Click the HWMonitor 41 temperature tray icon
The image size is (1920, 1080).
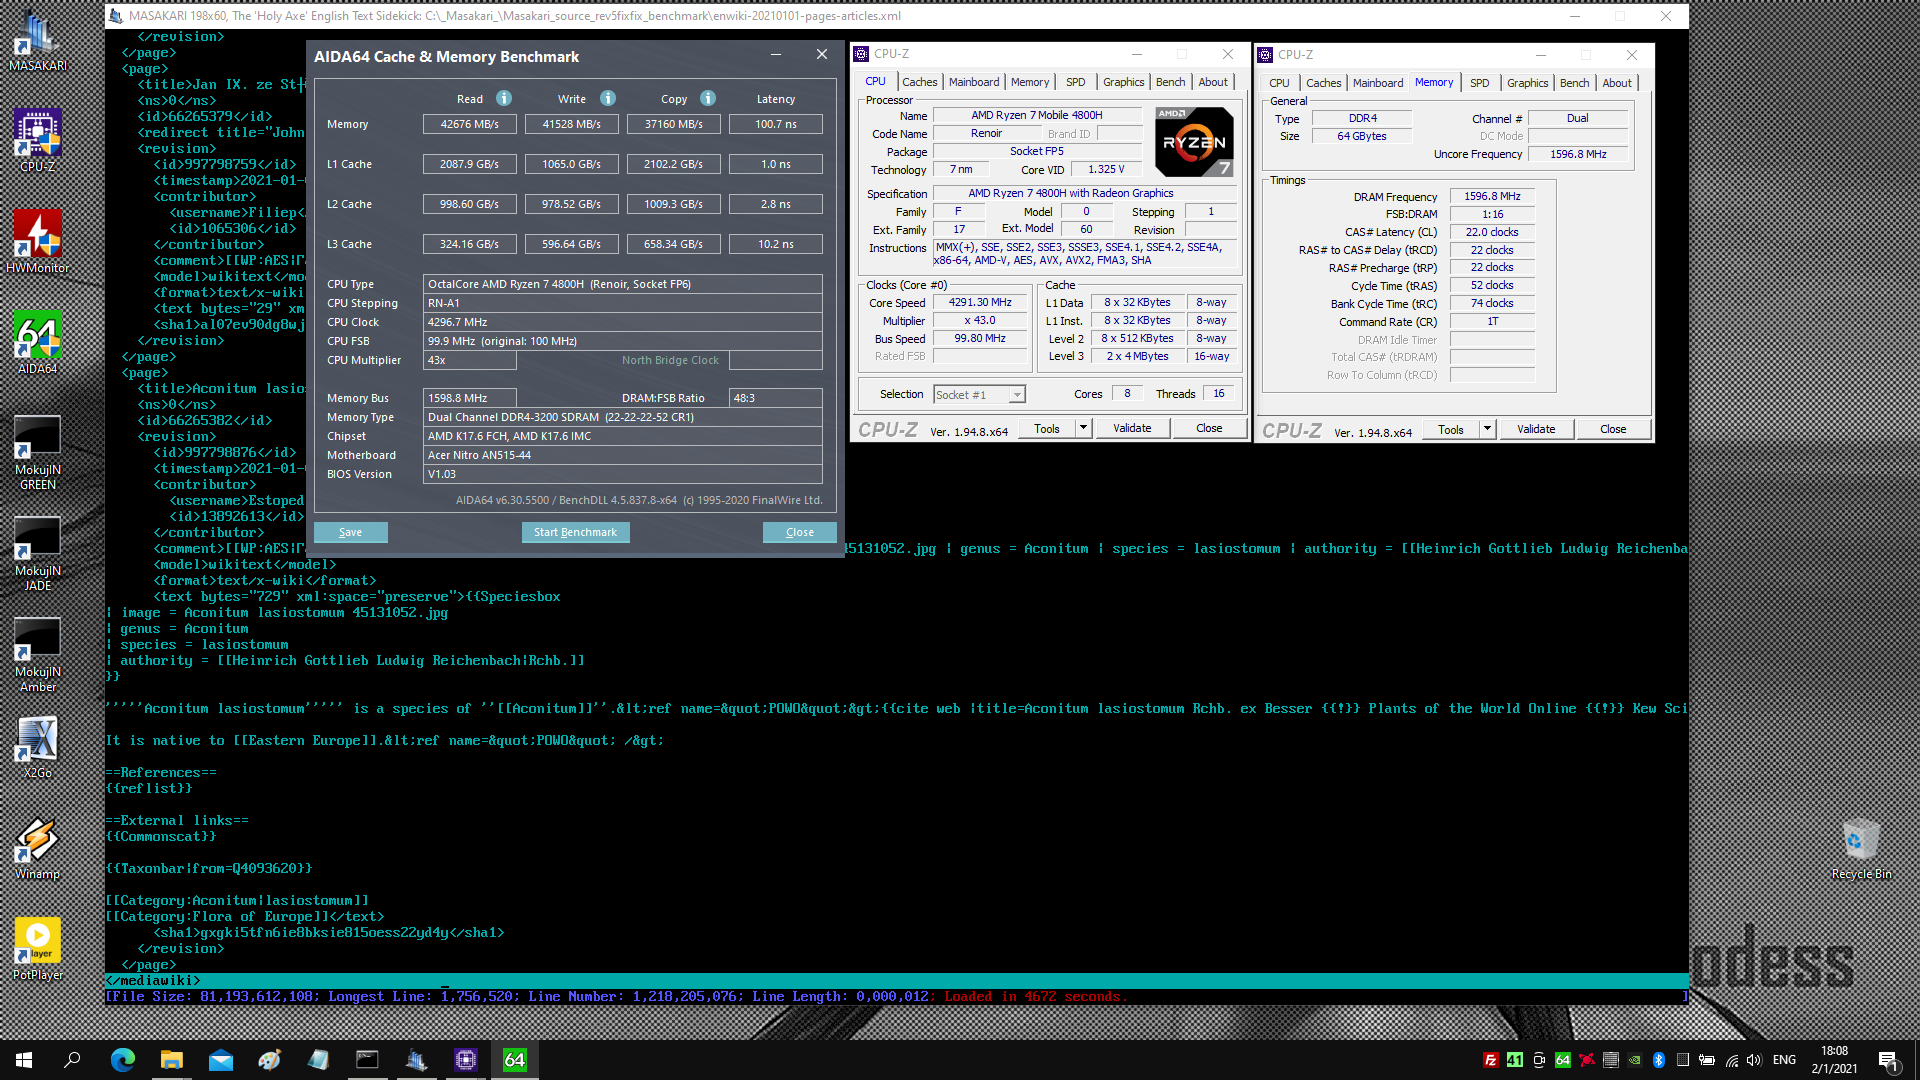tap(1514, 1060)
